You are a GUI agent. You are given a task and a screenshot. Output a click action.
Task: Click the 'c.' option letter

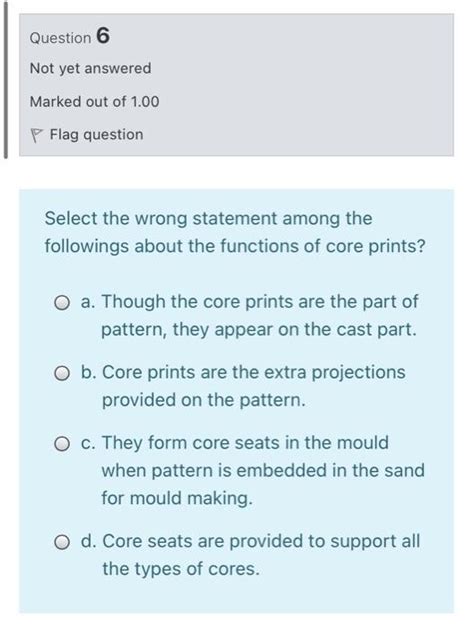point(88,444)
